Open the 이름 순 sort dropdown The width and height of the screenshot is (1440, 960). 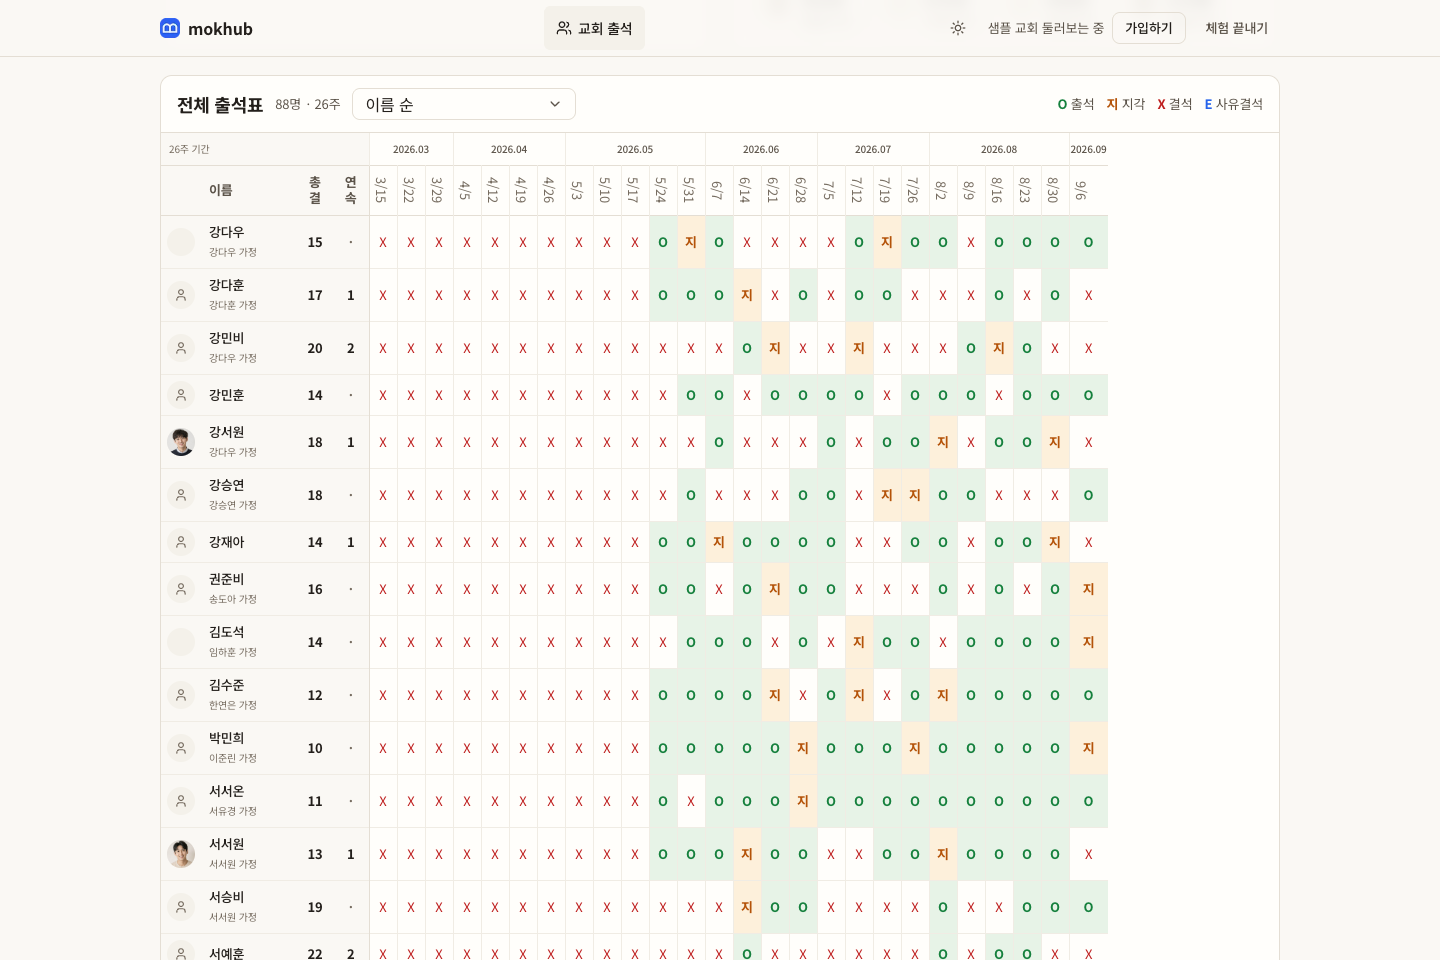coord(464,104)
